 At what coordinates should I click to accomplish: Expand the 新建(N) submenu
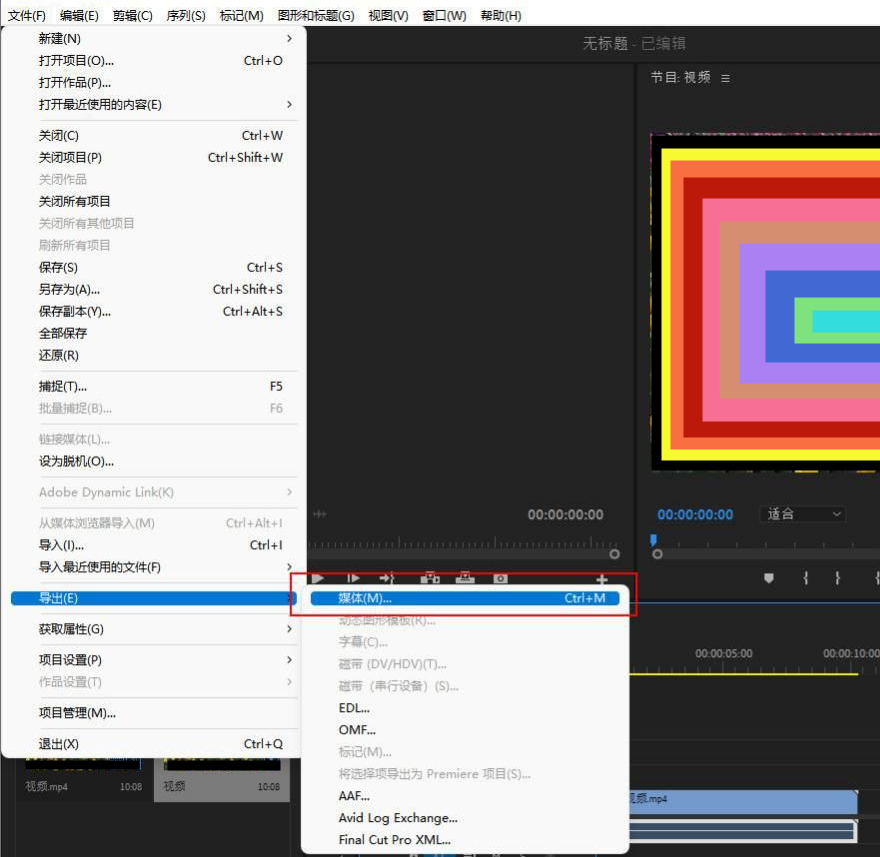click(160, 38)
